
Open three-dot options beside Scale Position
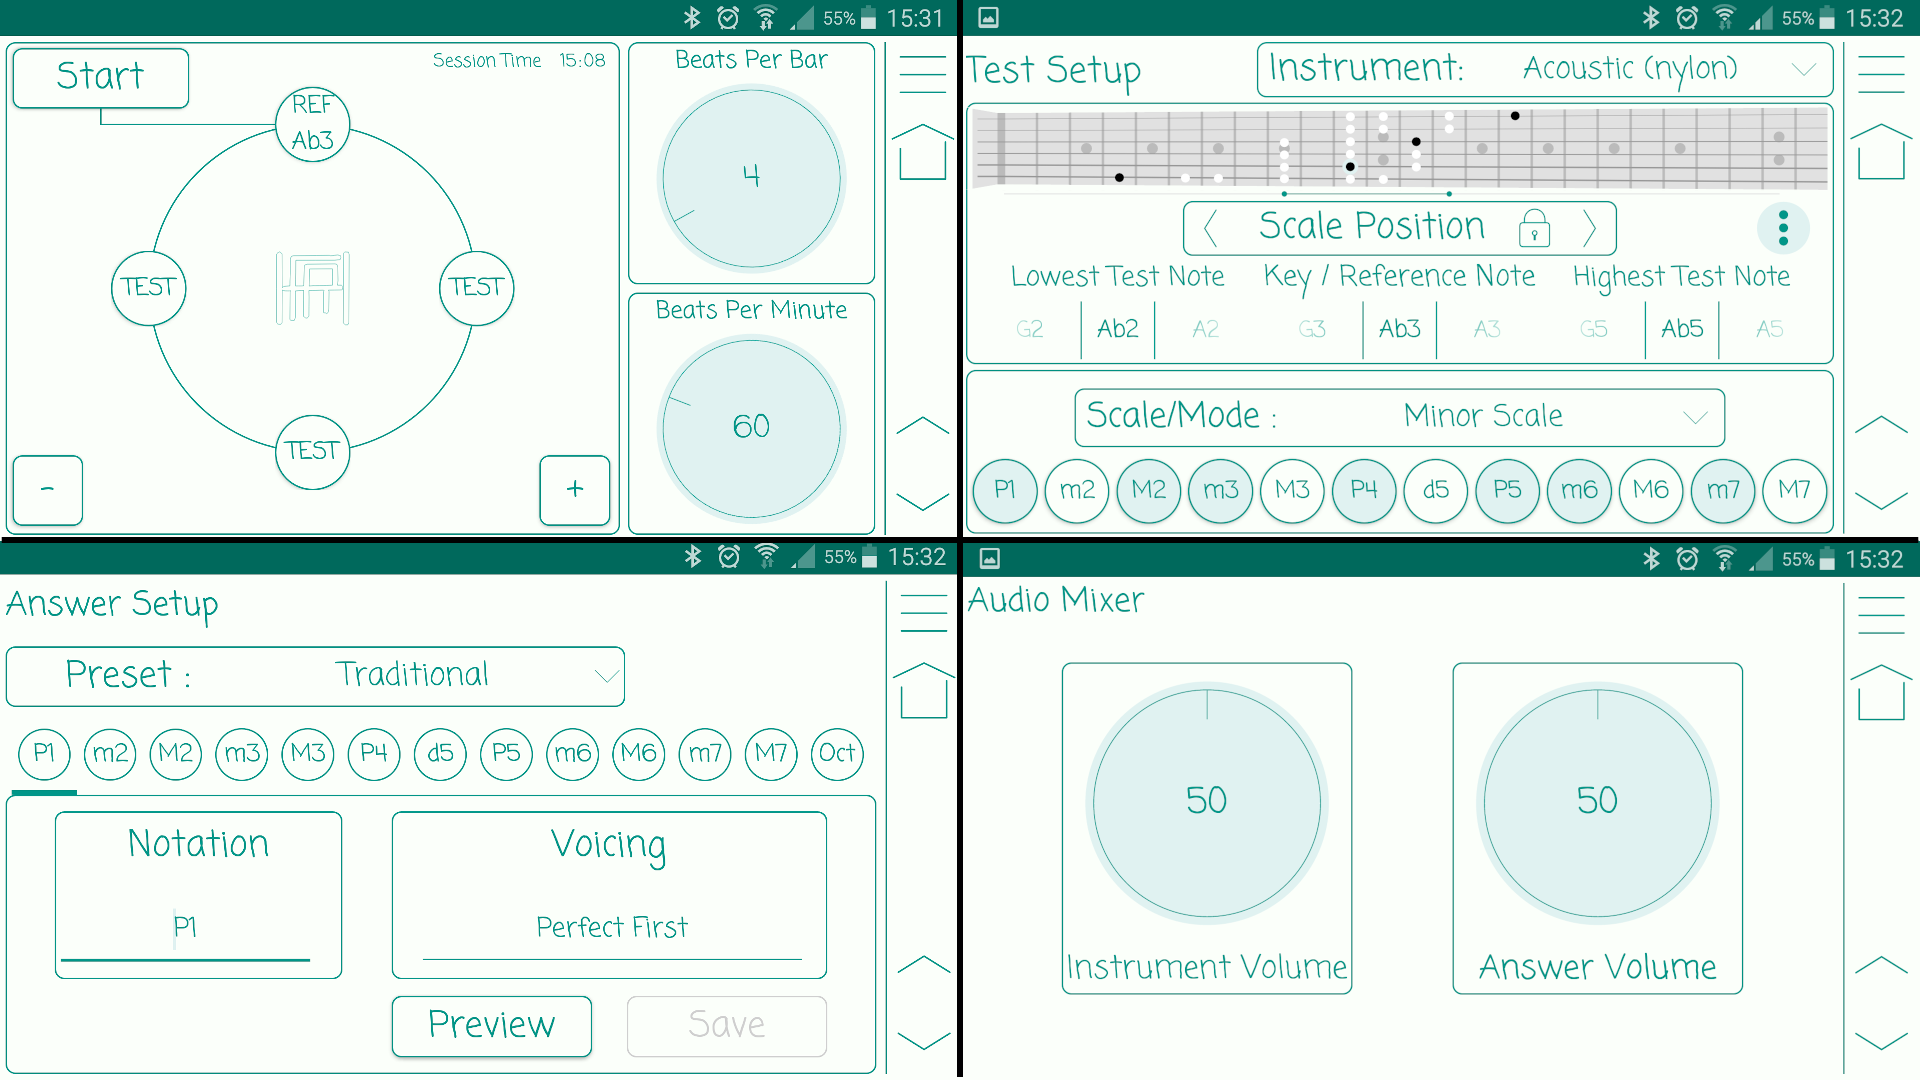click(1783, 228)
